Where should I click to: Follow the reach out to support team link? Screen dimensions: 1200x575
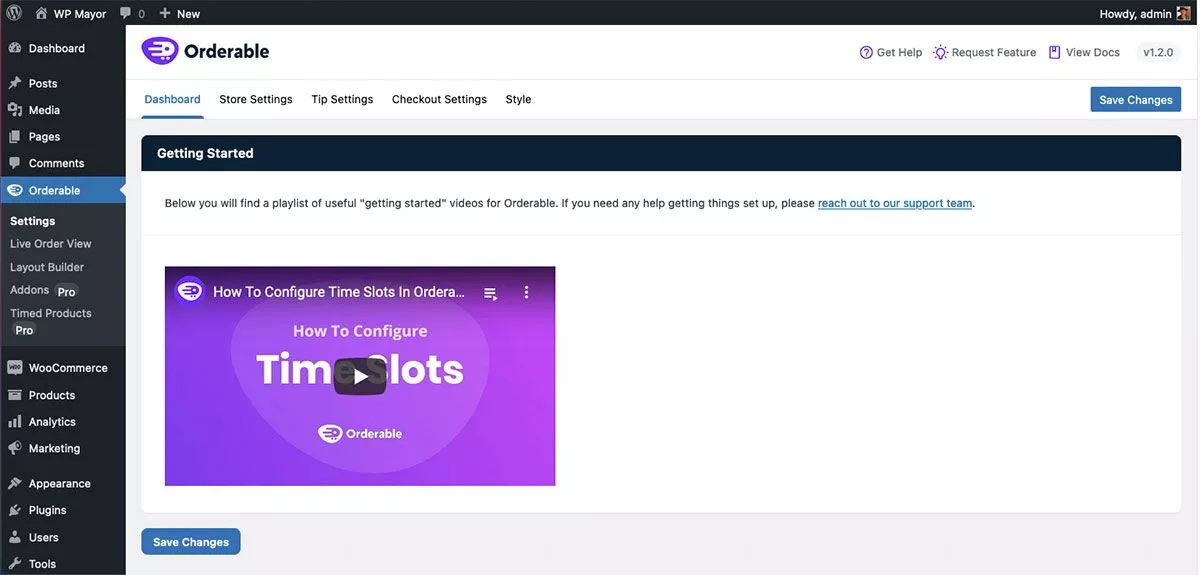(x=895, y=203)
